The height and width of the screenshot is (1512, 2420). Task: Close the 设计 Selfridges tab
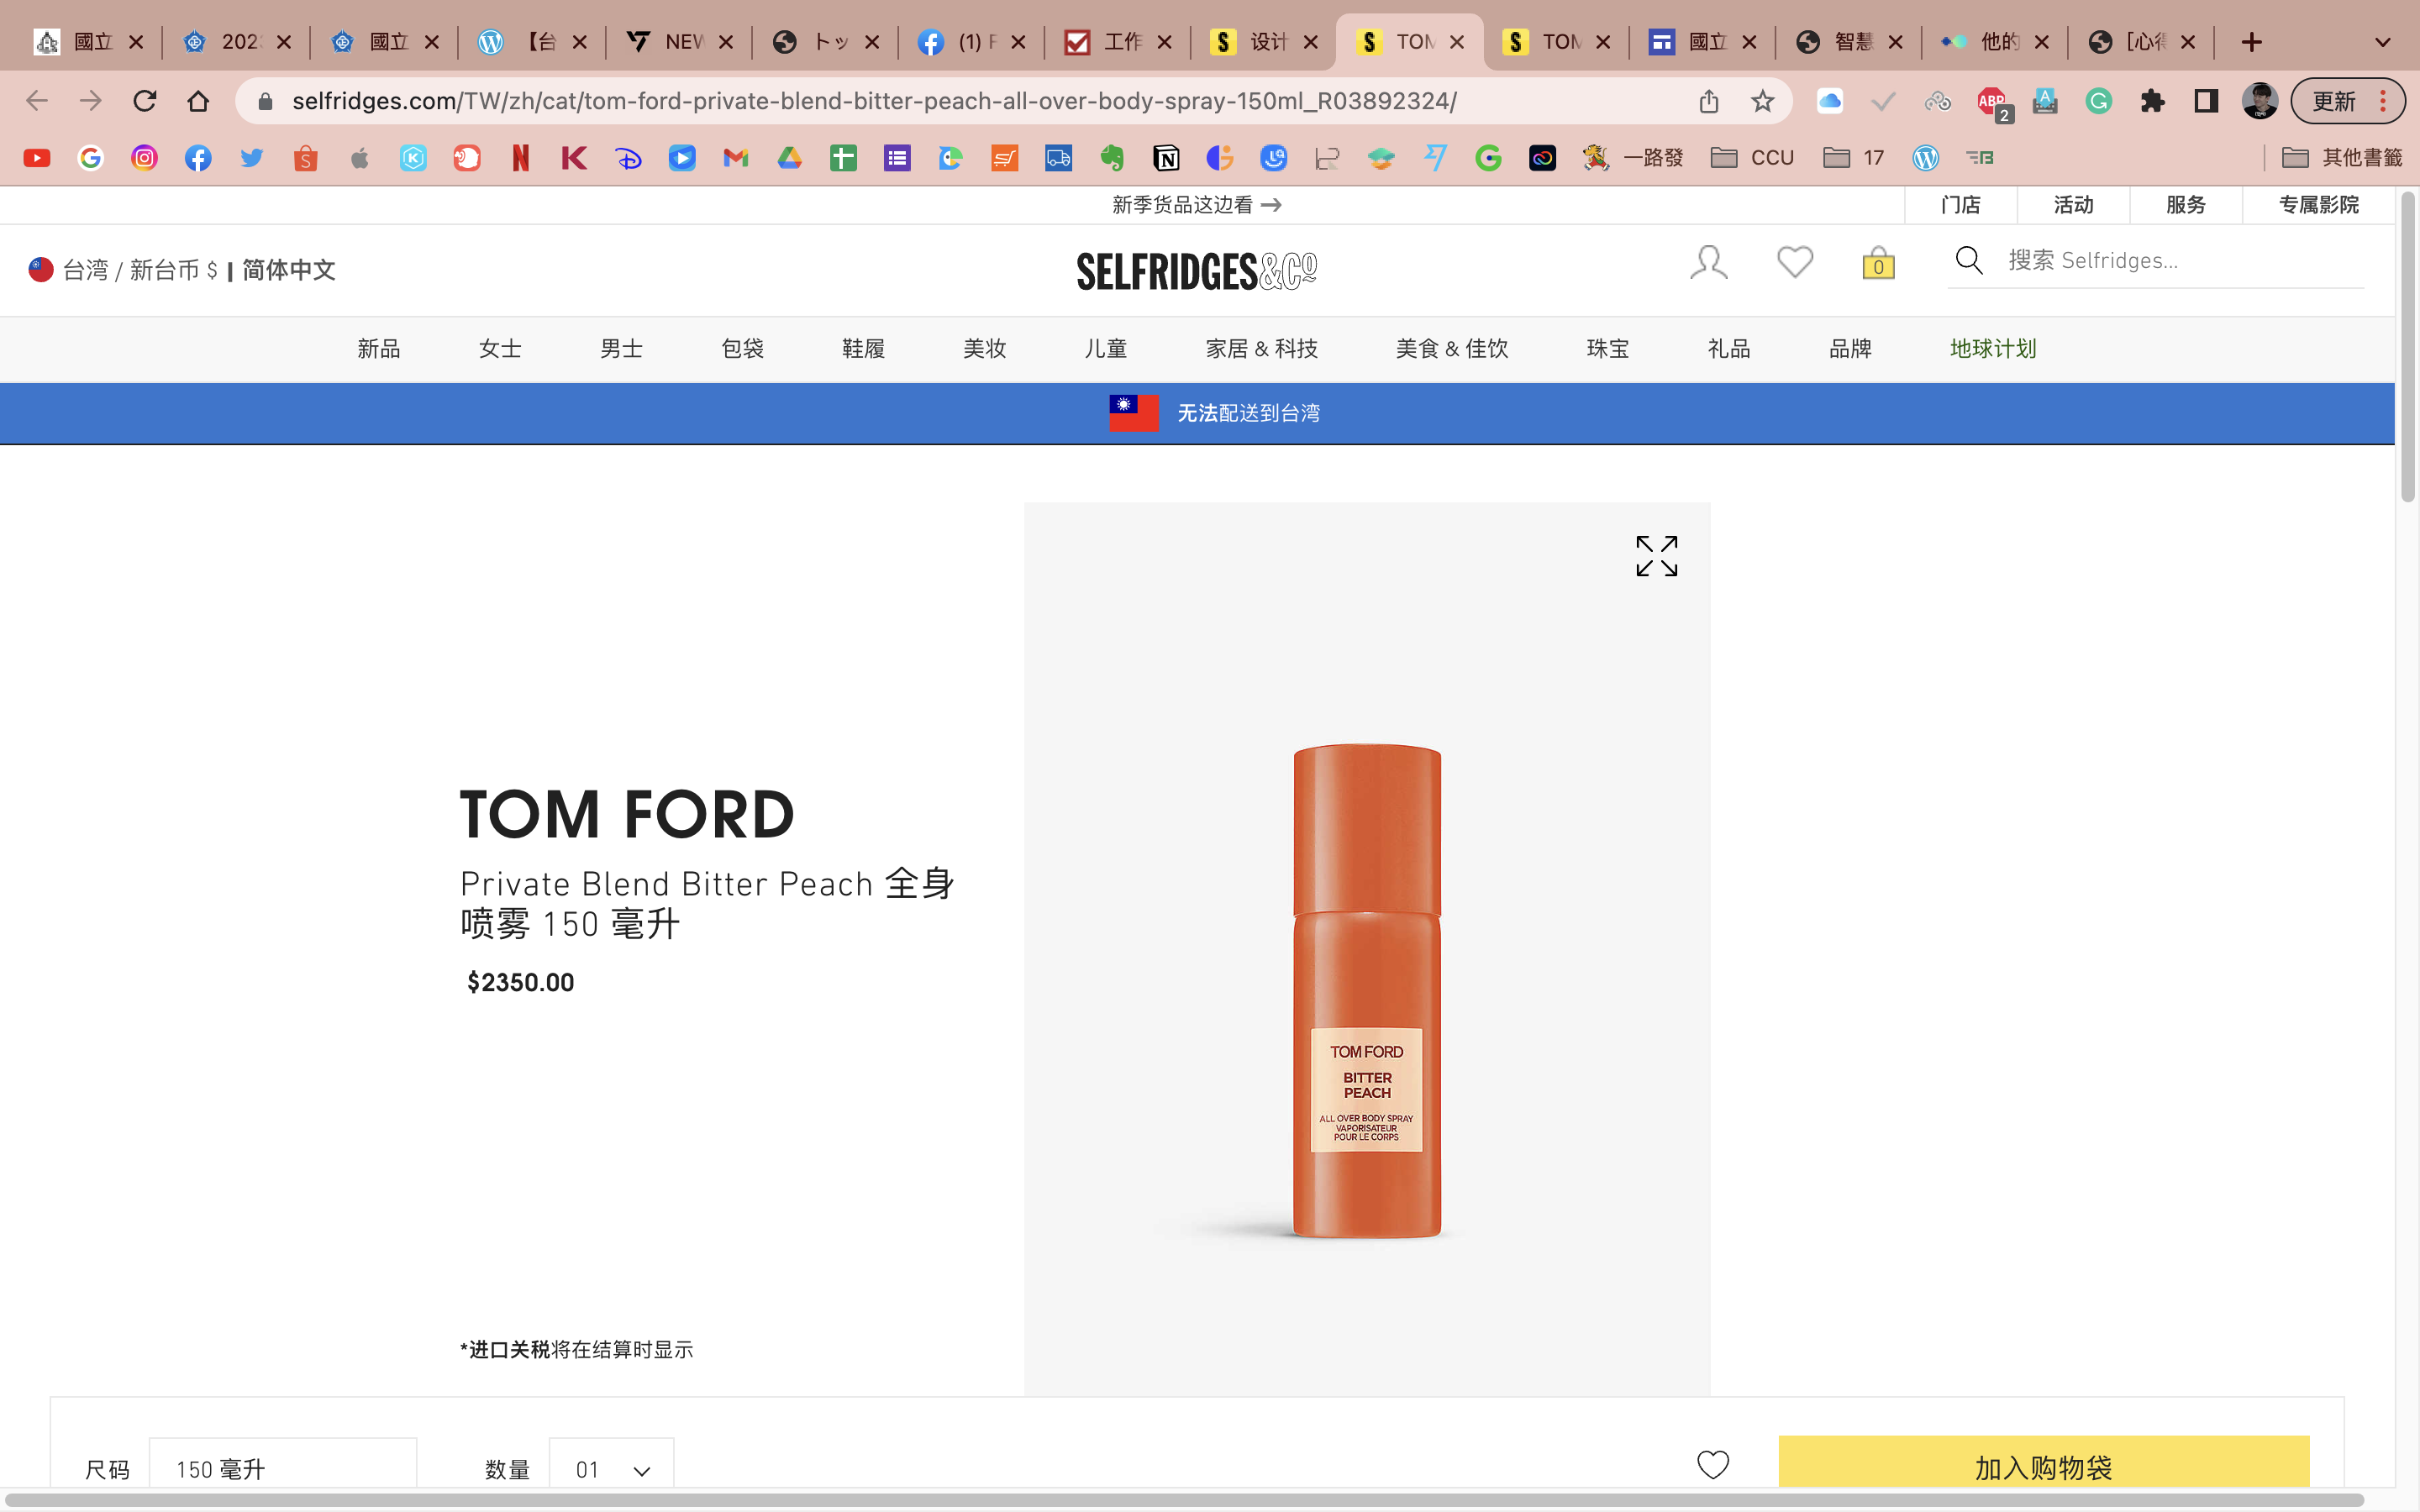[1311, 42]
